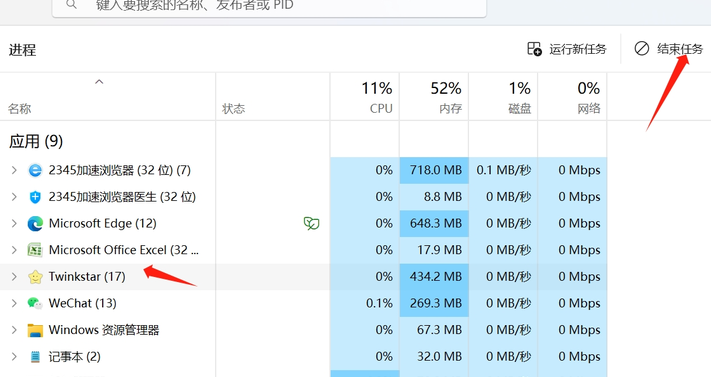711x377 pixels.
Task: Sort processes by 网络 column
Action: click(x=572, y=97)
